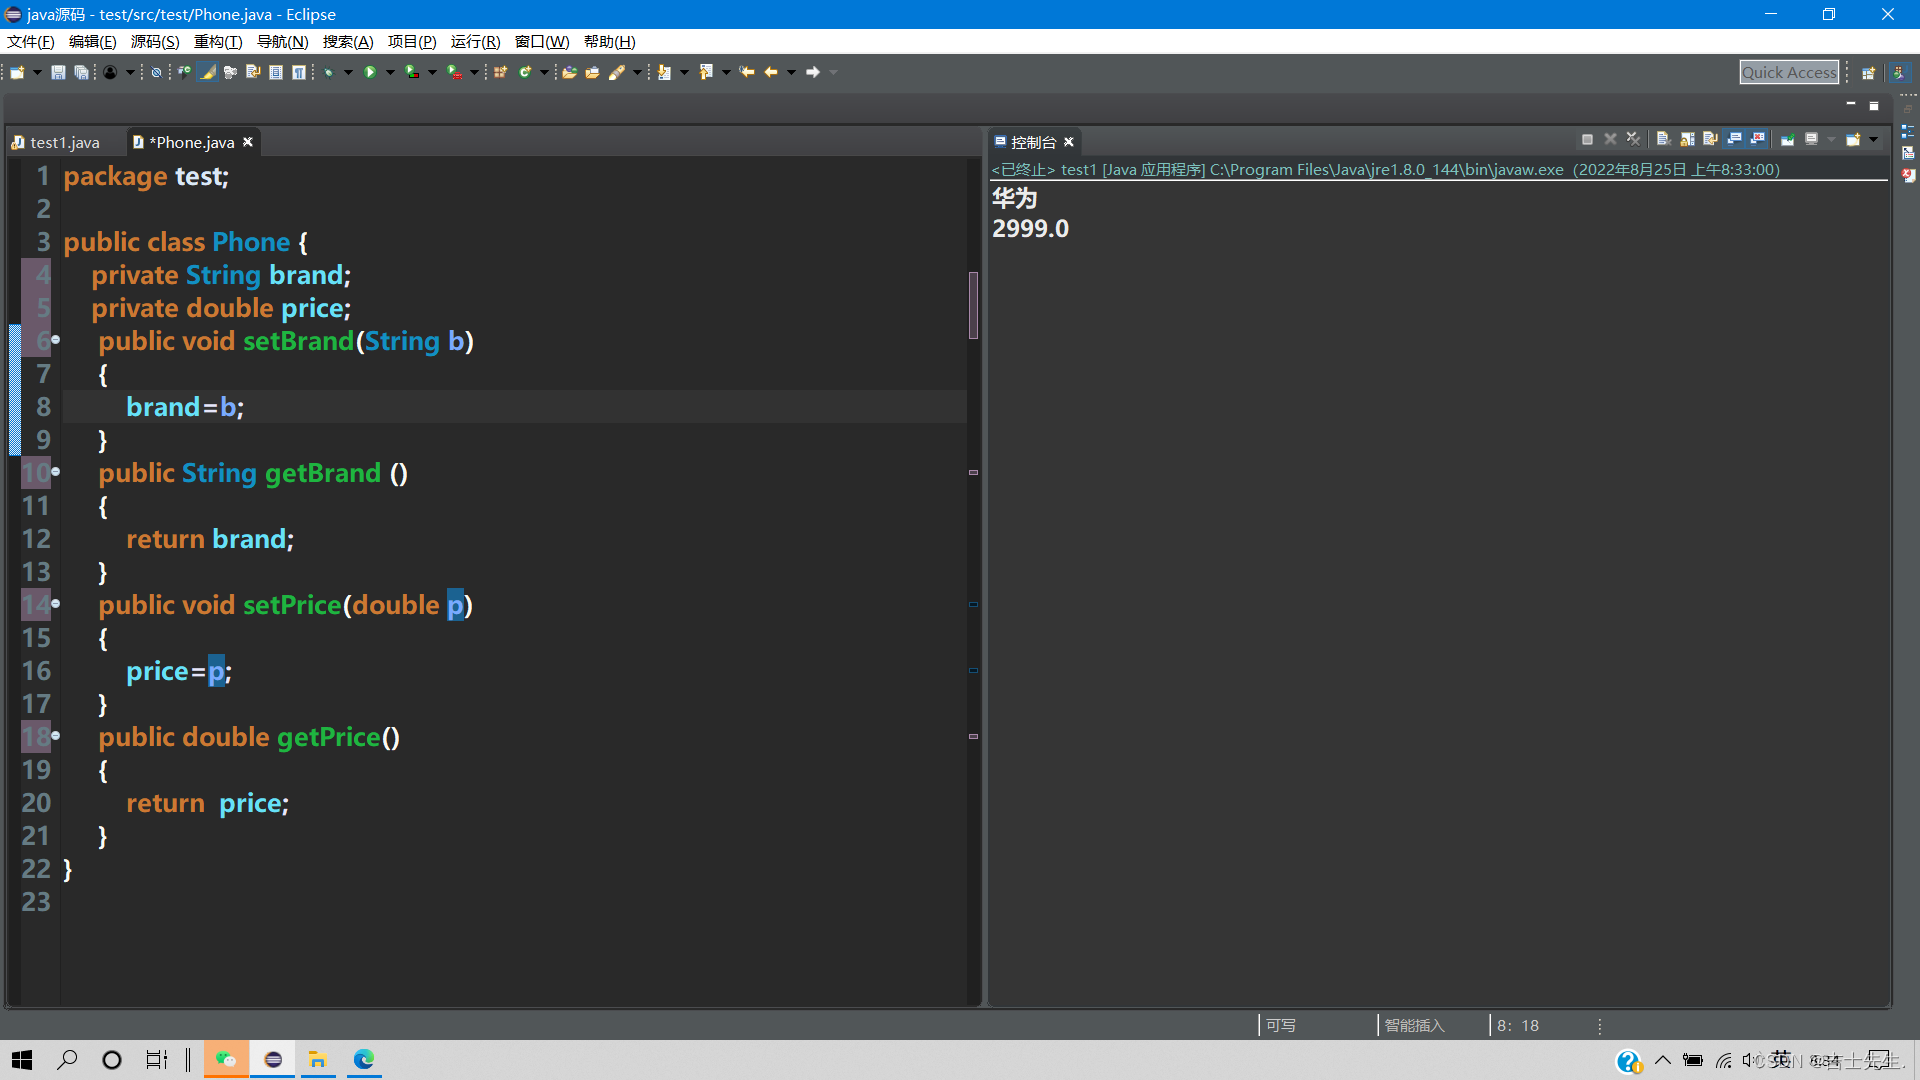Click the Clear Console icon

tap(1663, 140)
